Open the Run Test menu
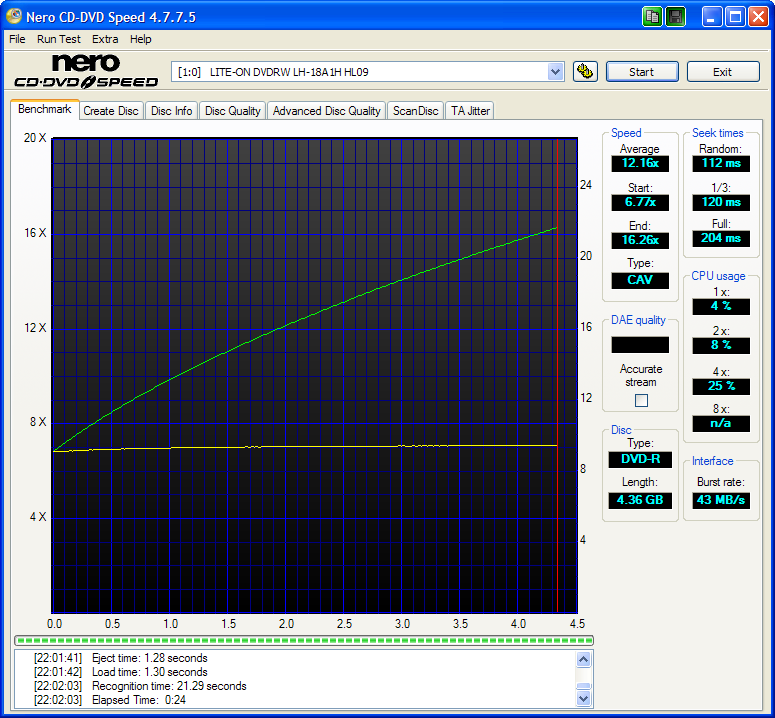The width and height of the screenshot is (775, 718). click(x=59, y=39)
